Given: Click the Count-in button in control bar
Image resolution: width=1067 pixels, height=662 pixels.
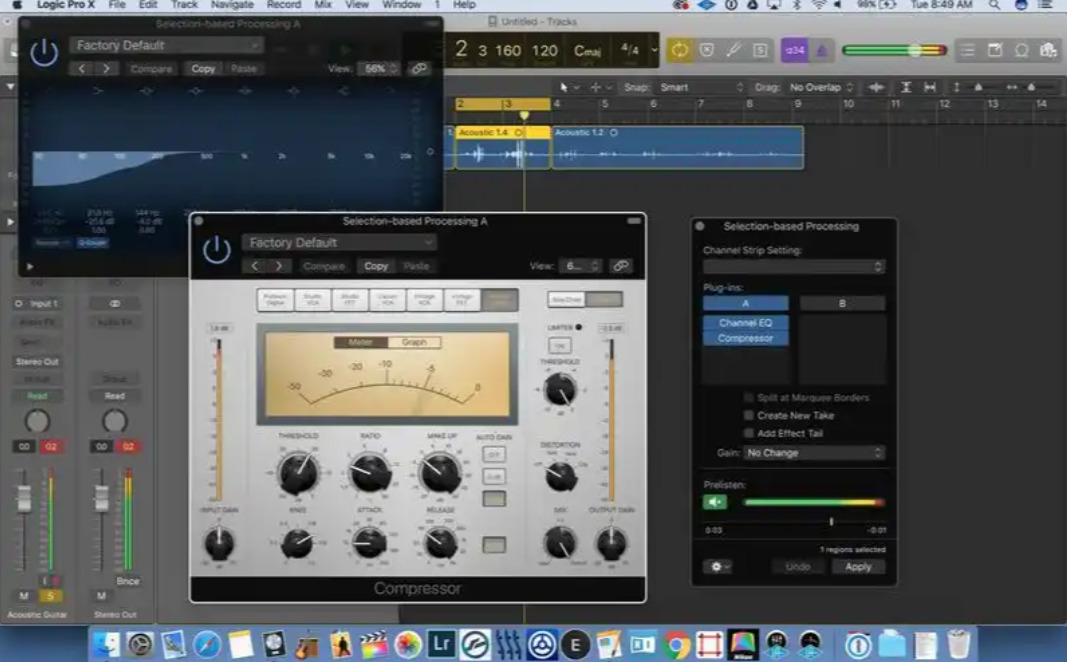Looking at the screenshot, I should (x=794, y=50).
